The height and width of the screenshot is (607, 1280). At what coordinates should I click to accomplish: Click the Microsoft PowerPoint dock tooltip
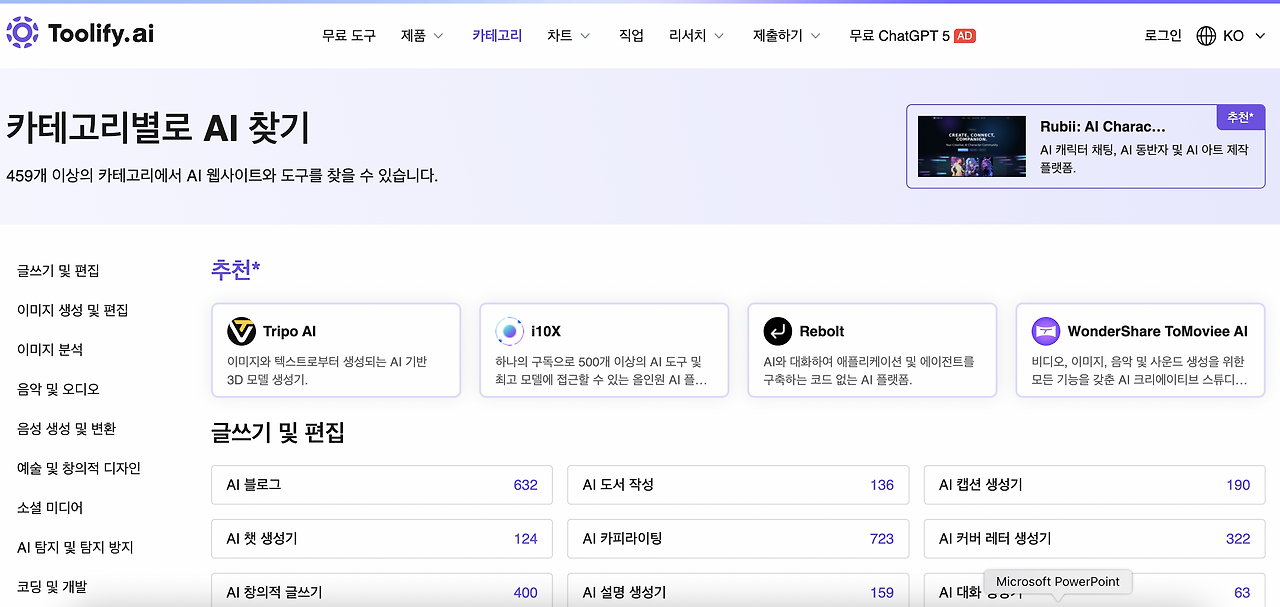pos(1058,582)
